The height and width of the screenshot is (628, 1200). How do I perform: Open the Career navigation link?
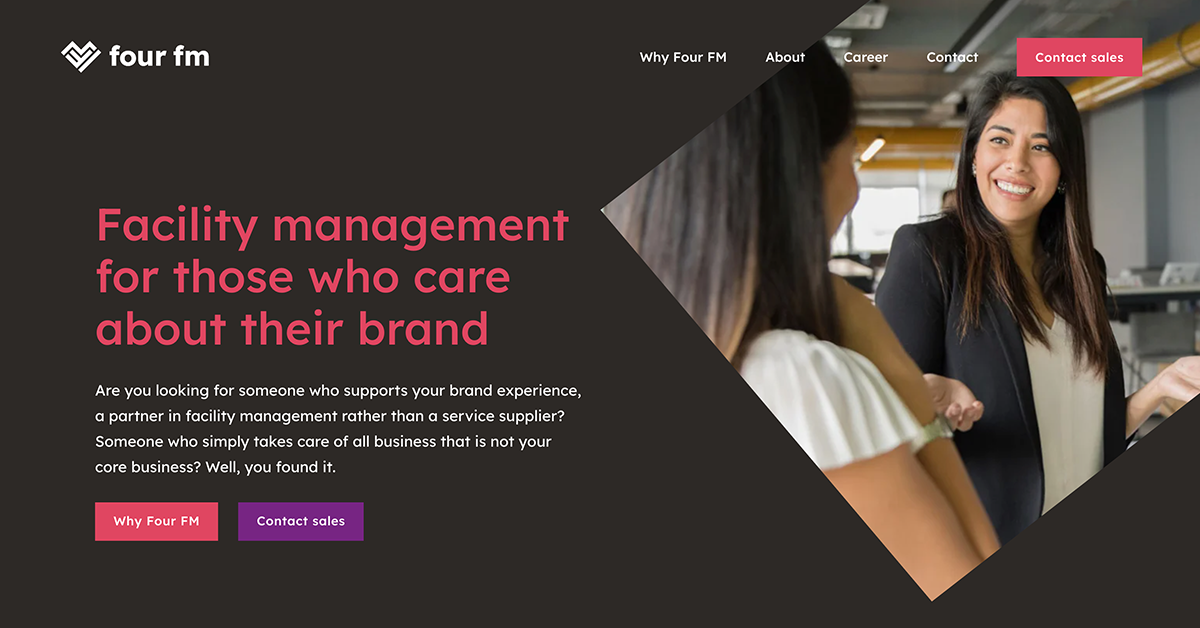[x=865, y=57]
